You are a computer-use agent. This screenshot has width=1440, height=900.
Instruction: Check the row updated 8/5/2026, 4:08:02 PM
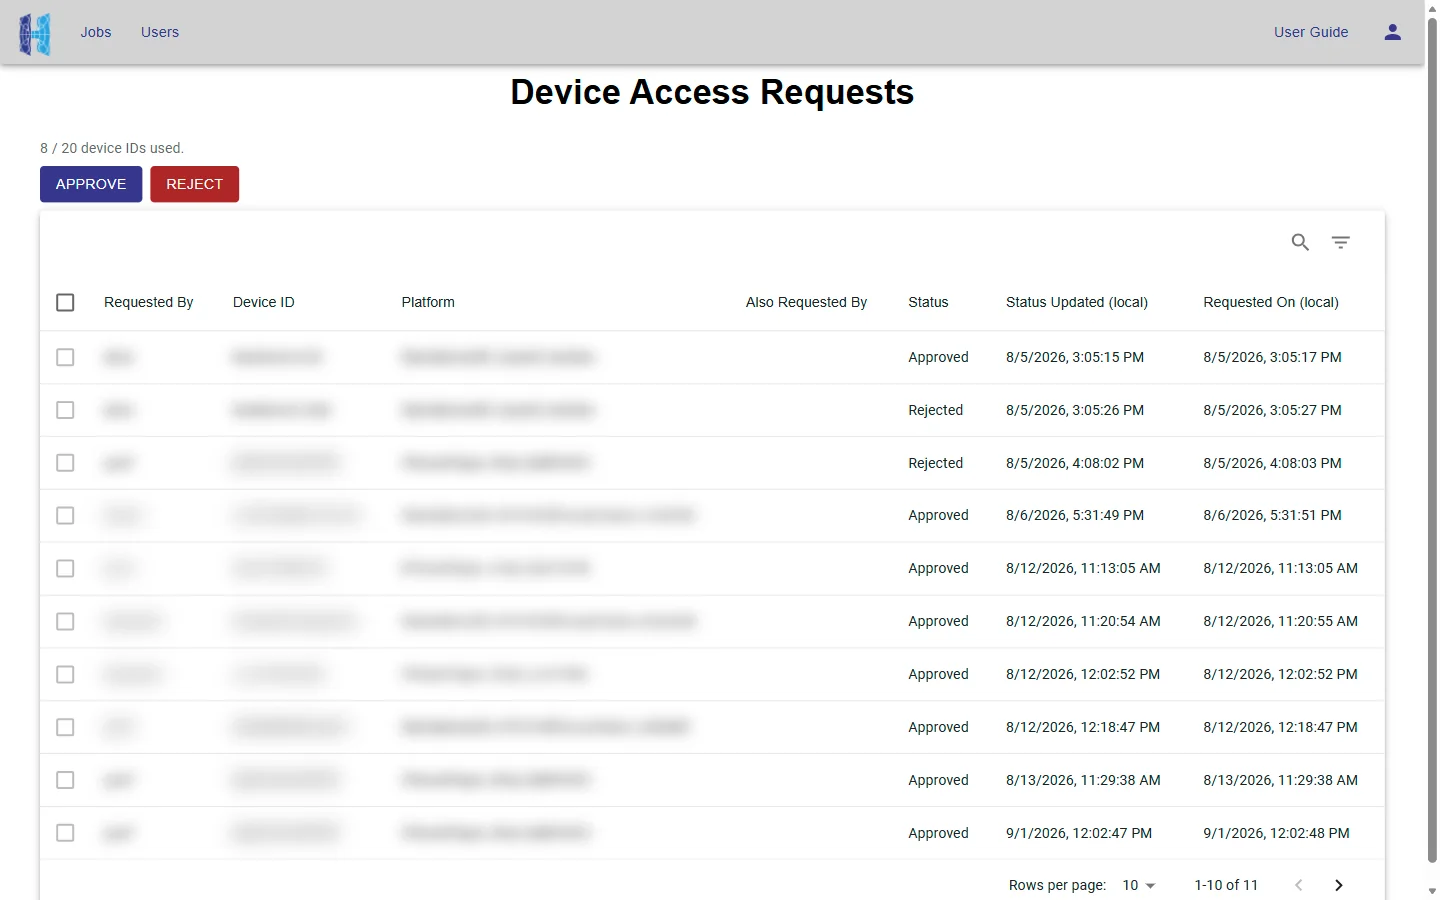click(x=65, y=463)
